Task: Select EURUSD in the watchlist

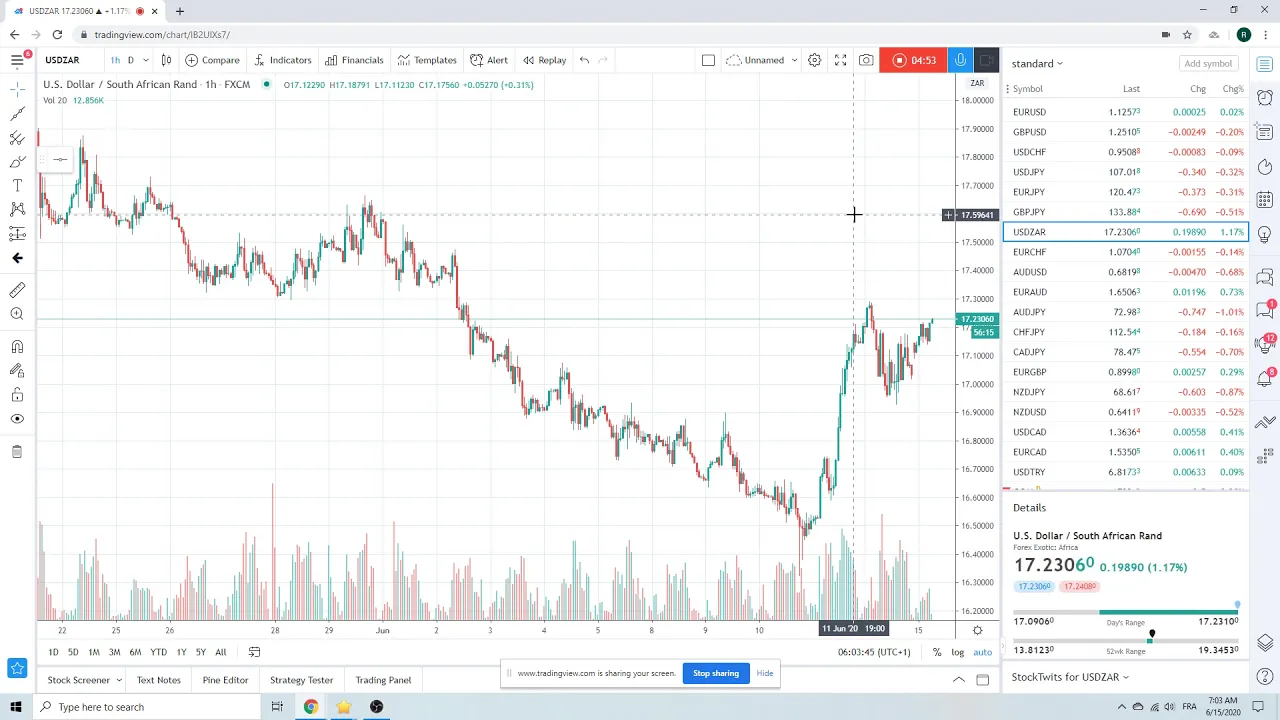Action: click(1126, 112)
